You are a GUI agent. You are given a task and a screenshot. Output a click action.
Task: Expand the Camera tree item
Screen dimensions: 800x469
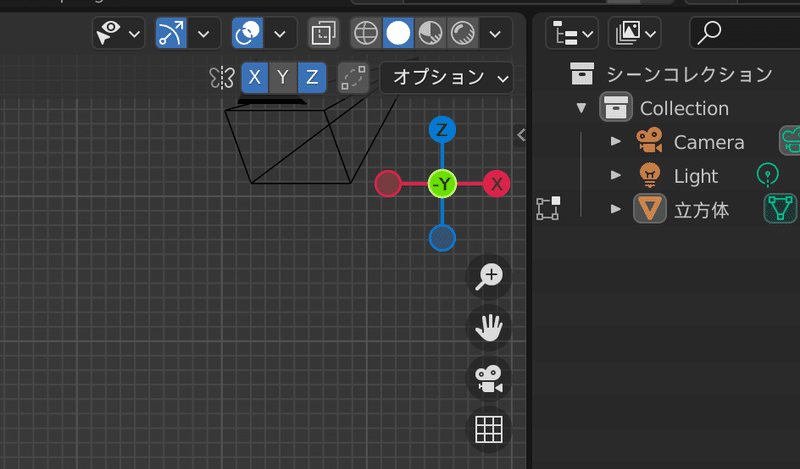[x=616, y=141]
